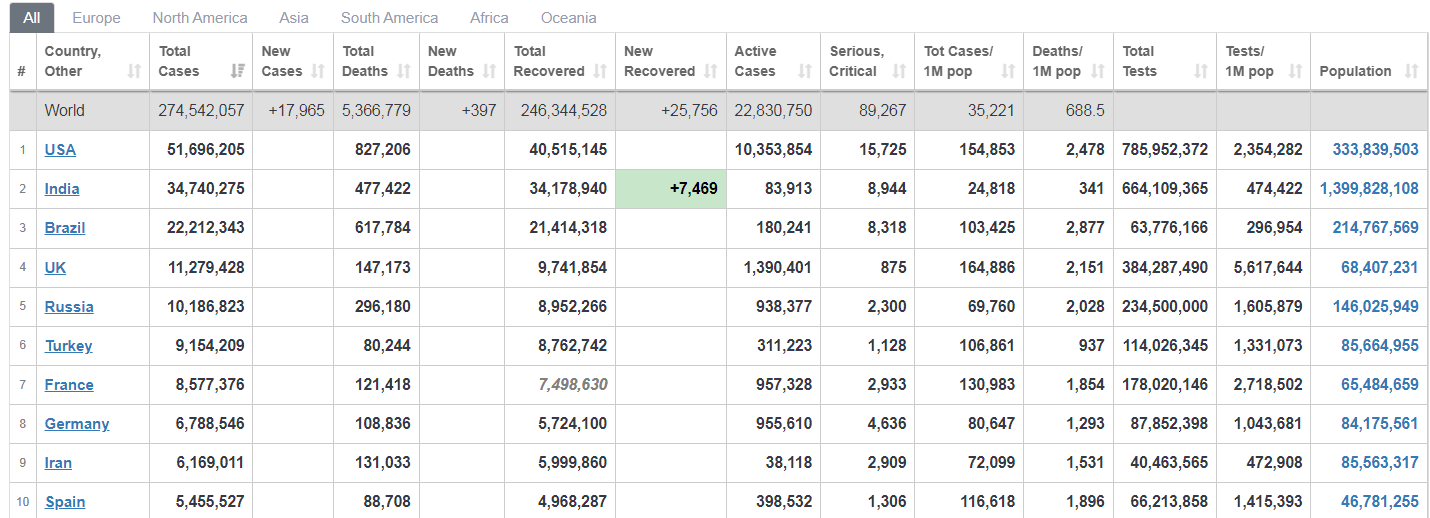
Task: Open the India country link
Action: (62, 189)
